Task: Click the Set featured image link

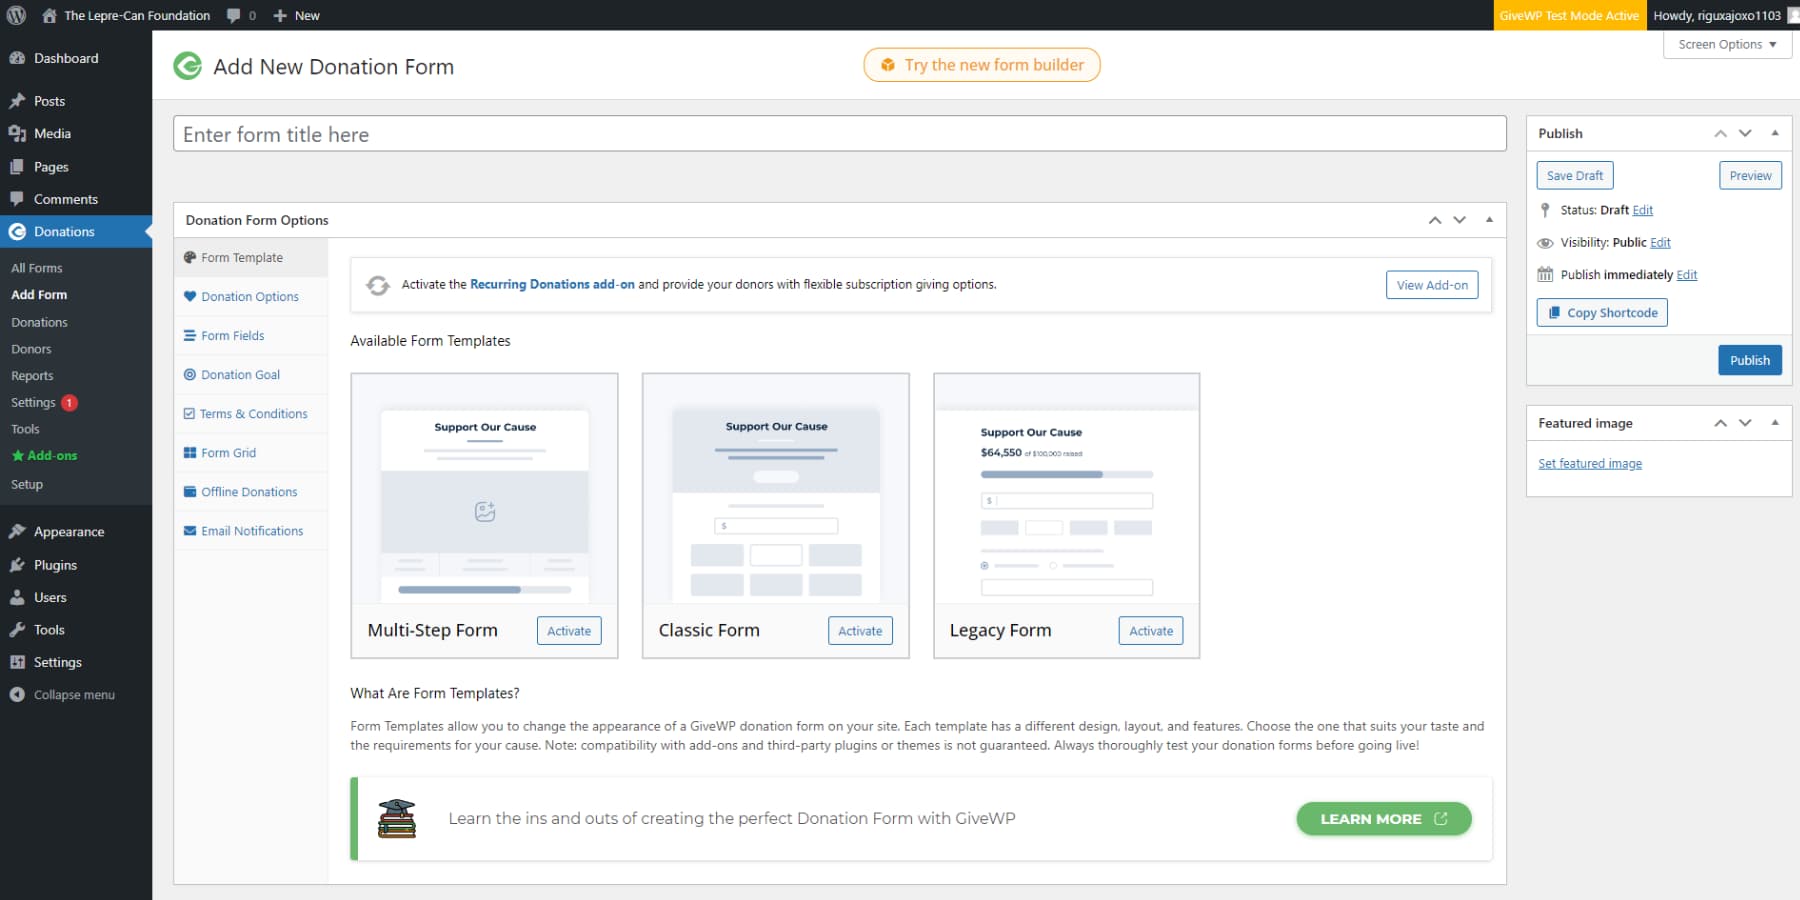Action: [x=1589, y=462]
